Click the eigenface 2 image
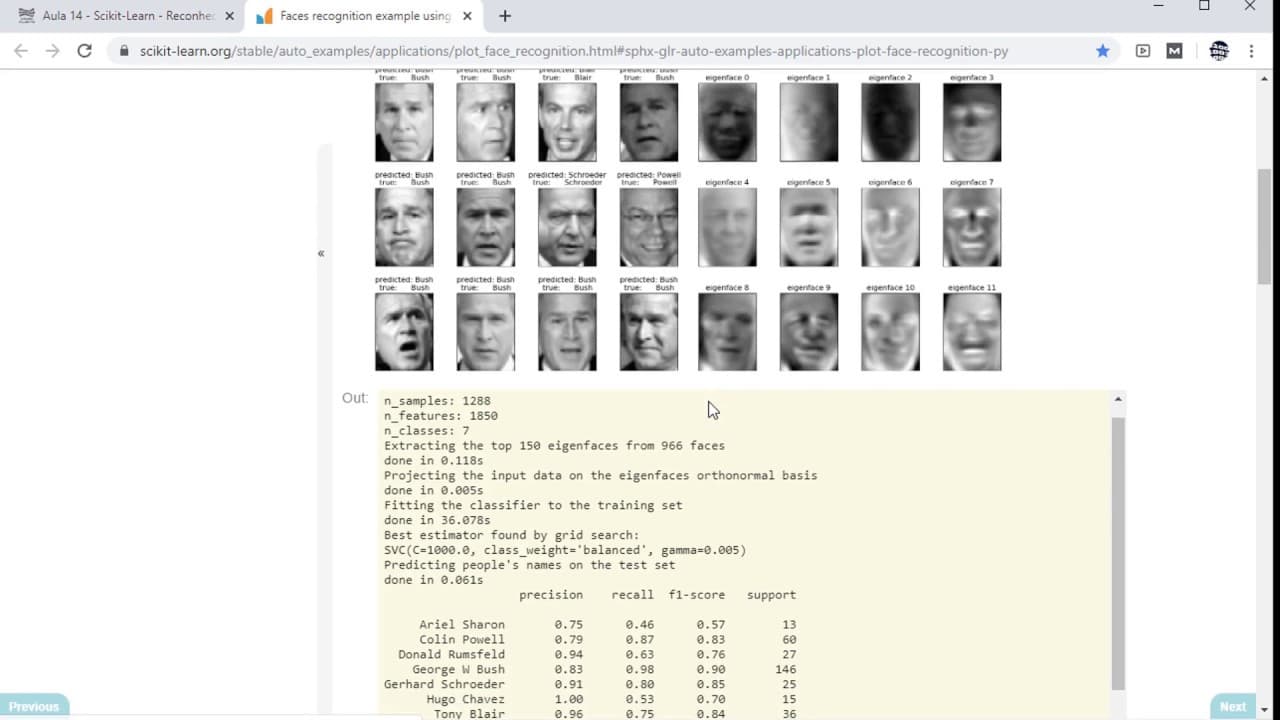The image size is (1280, 720). click(890, 122)
